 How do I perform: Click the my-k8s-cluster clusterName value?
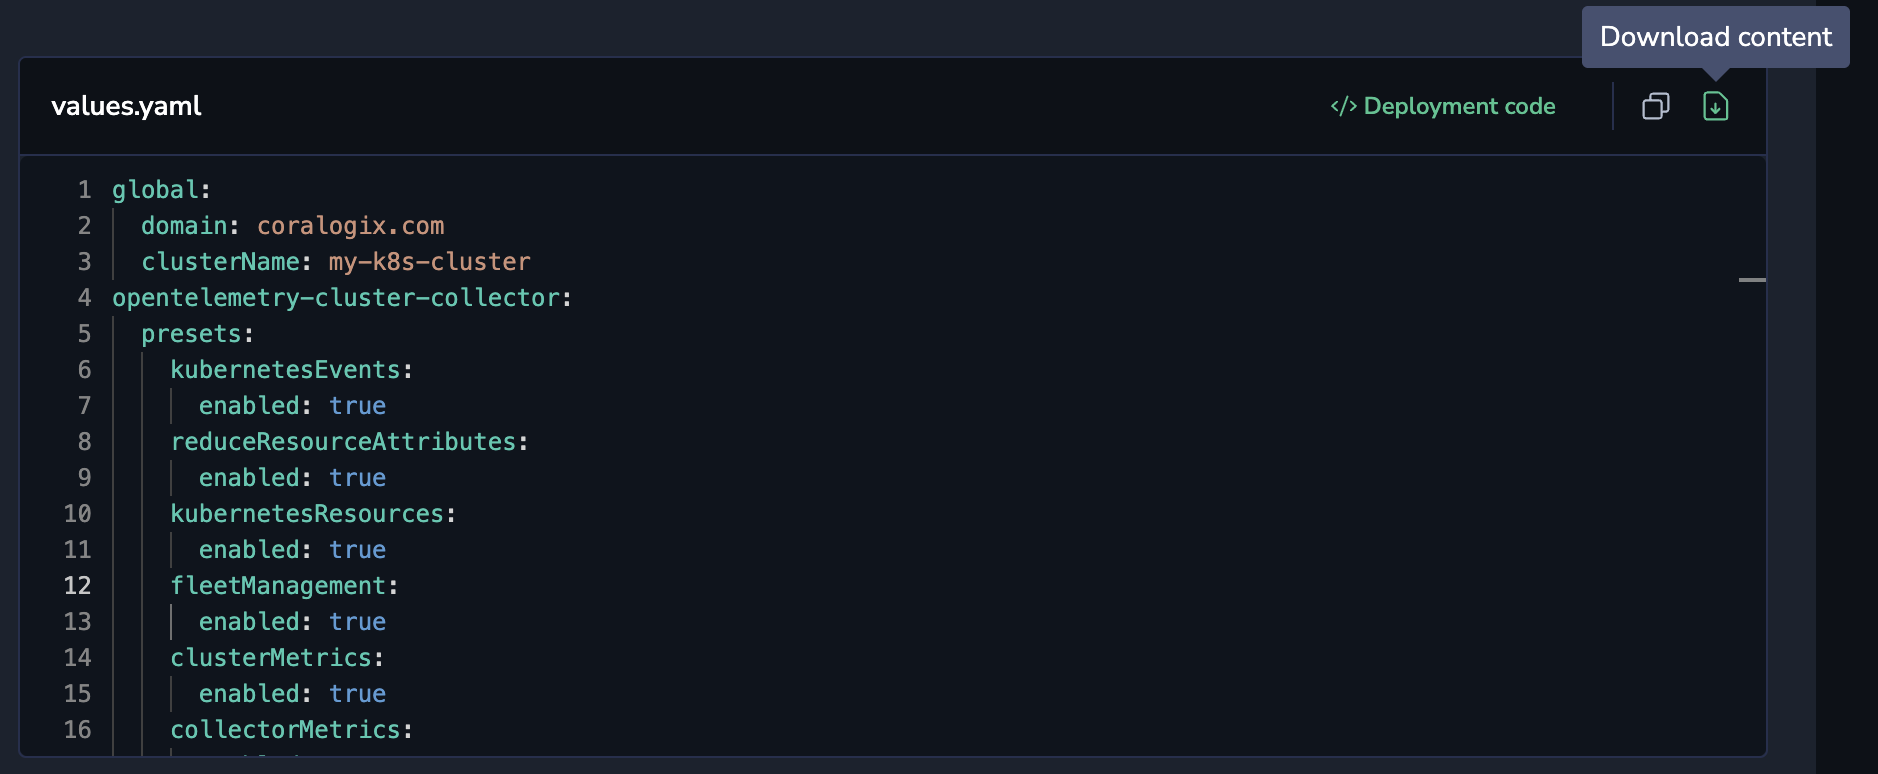pyautogui.click(x=429, y=262)
